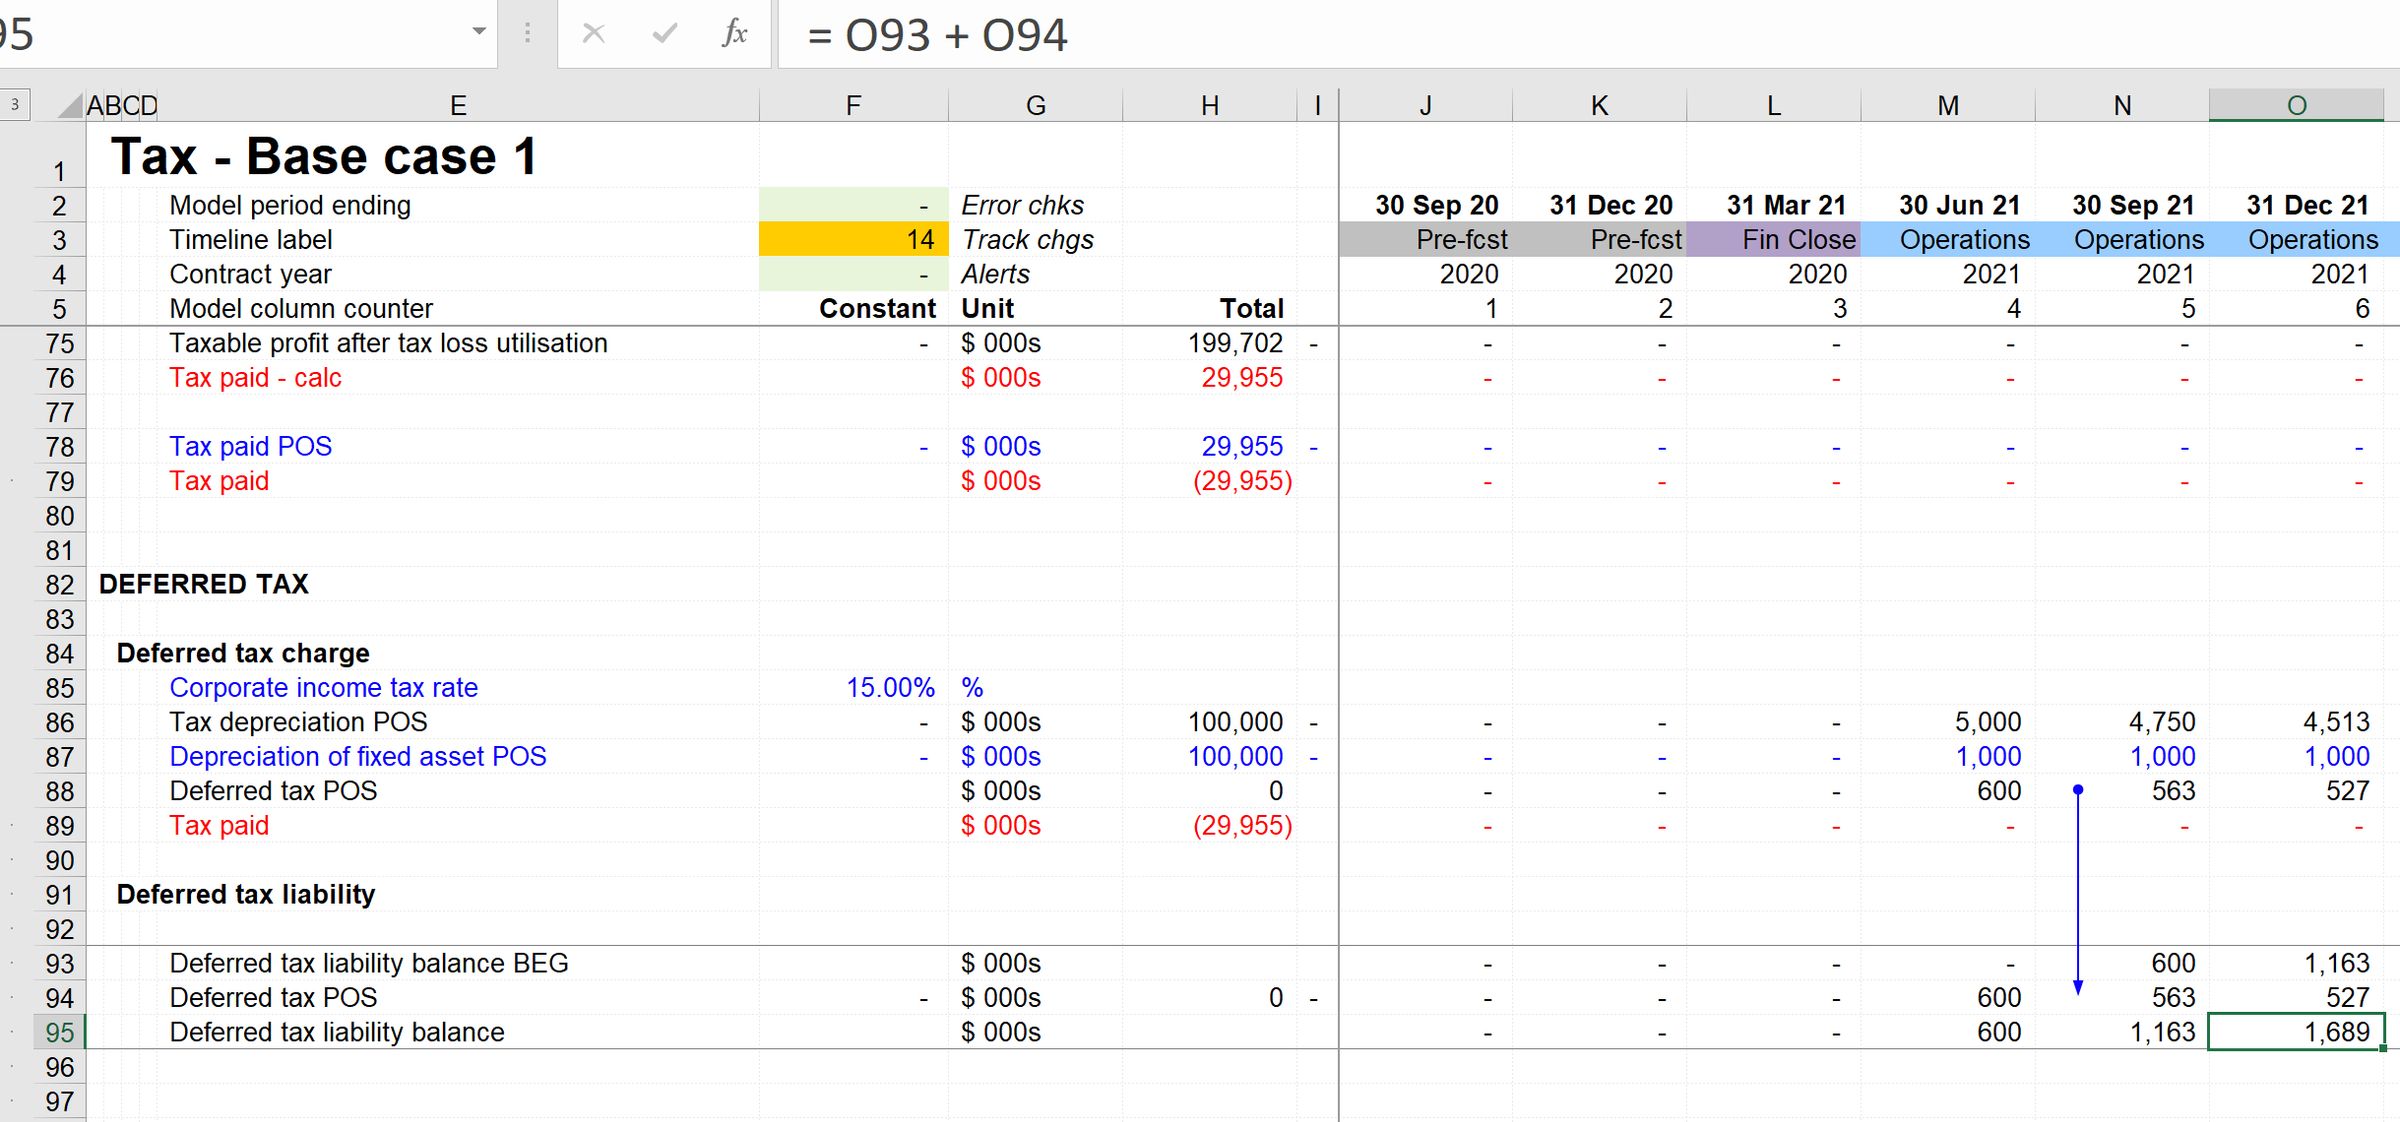Click the green cell F2 model period ending input
Image resolution: width=2400 pixels, height=1122 pixels.
point(853,201)
